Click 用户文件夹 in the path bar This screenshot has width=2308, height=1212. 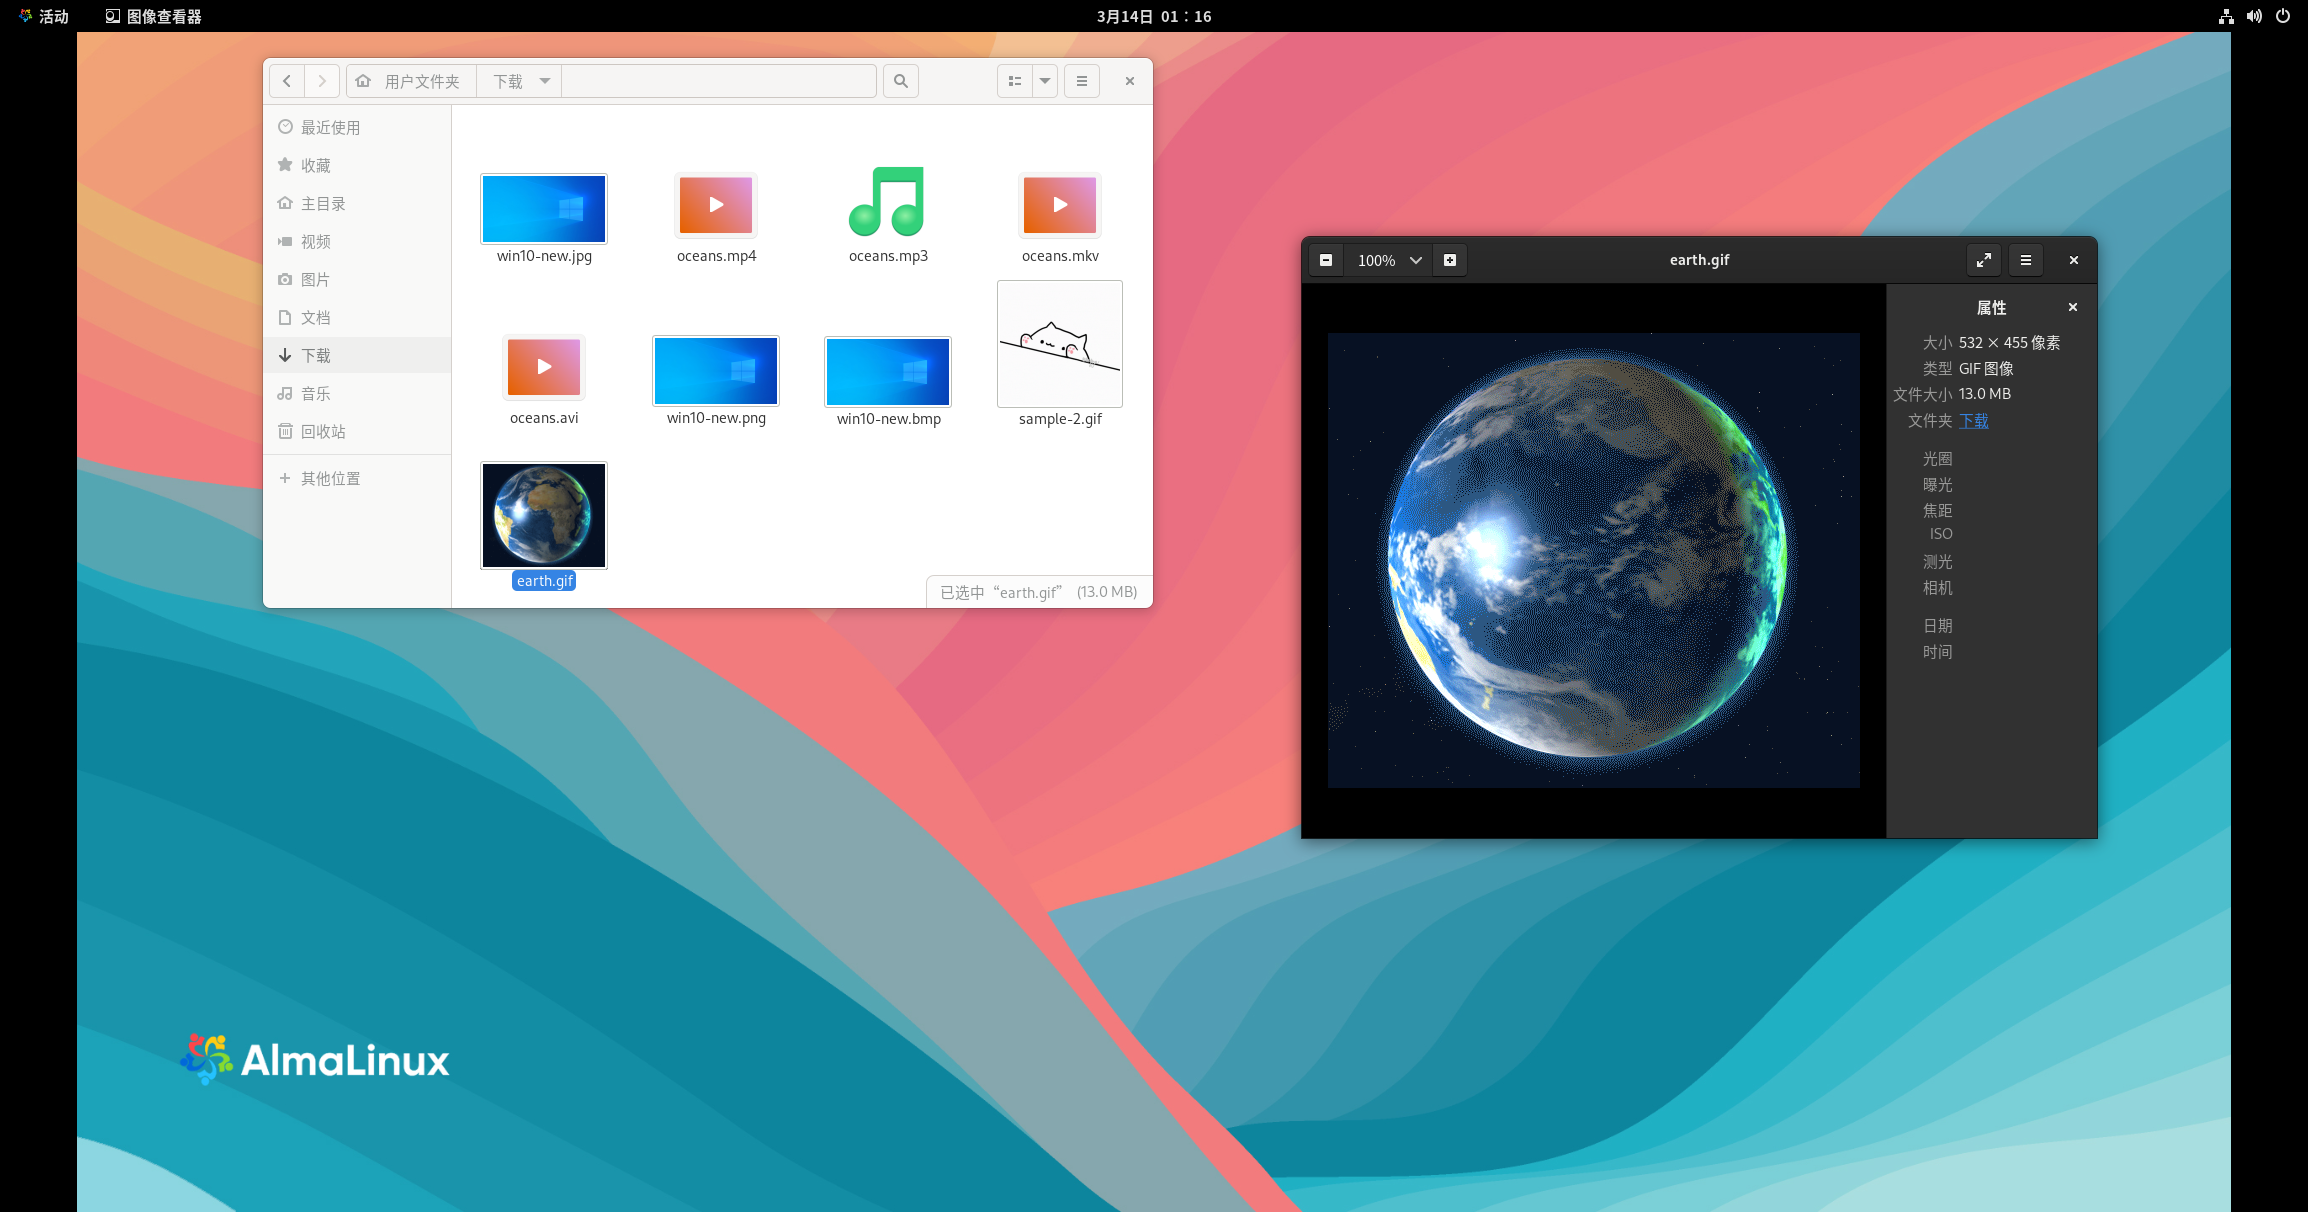tap(421, 81)
